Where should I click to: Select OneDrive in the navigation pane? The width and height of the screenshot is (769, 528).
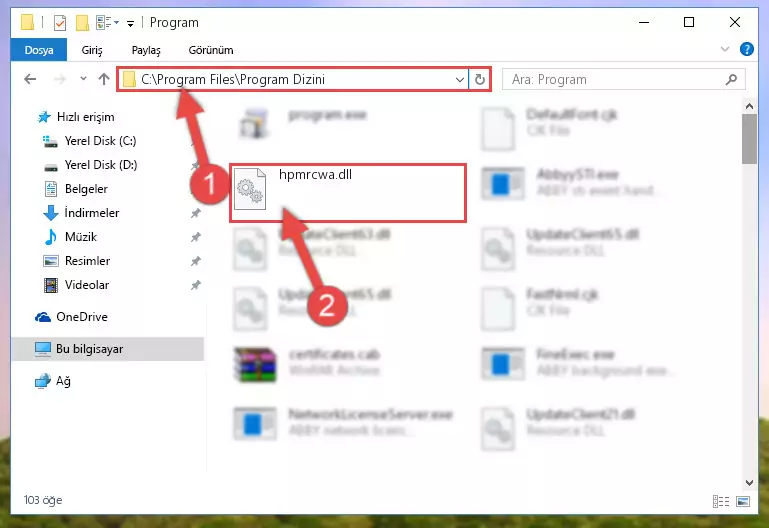pyautogui.click(x=71, y=317)
